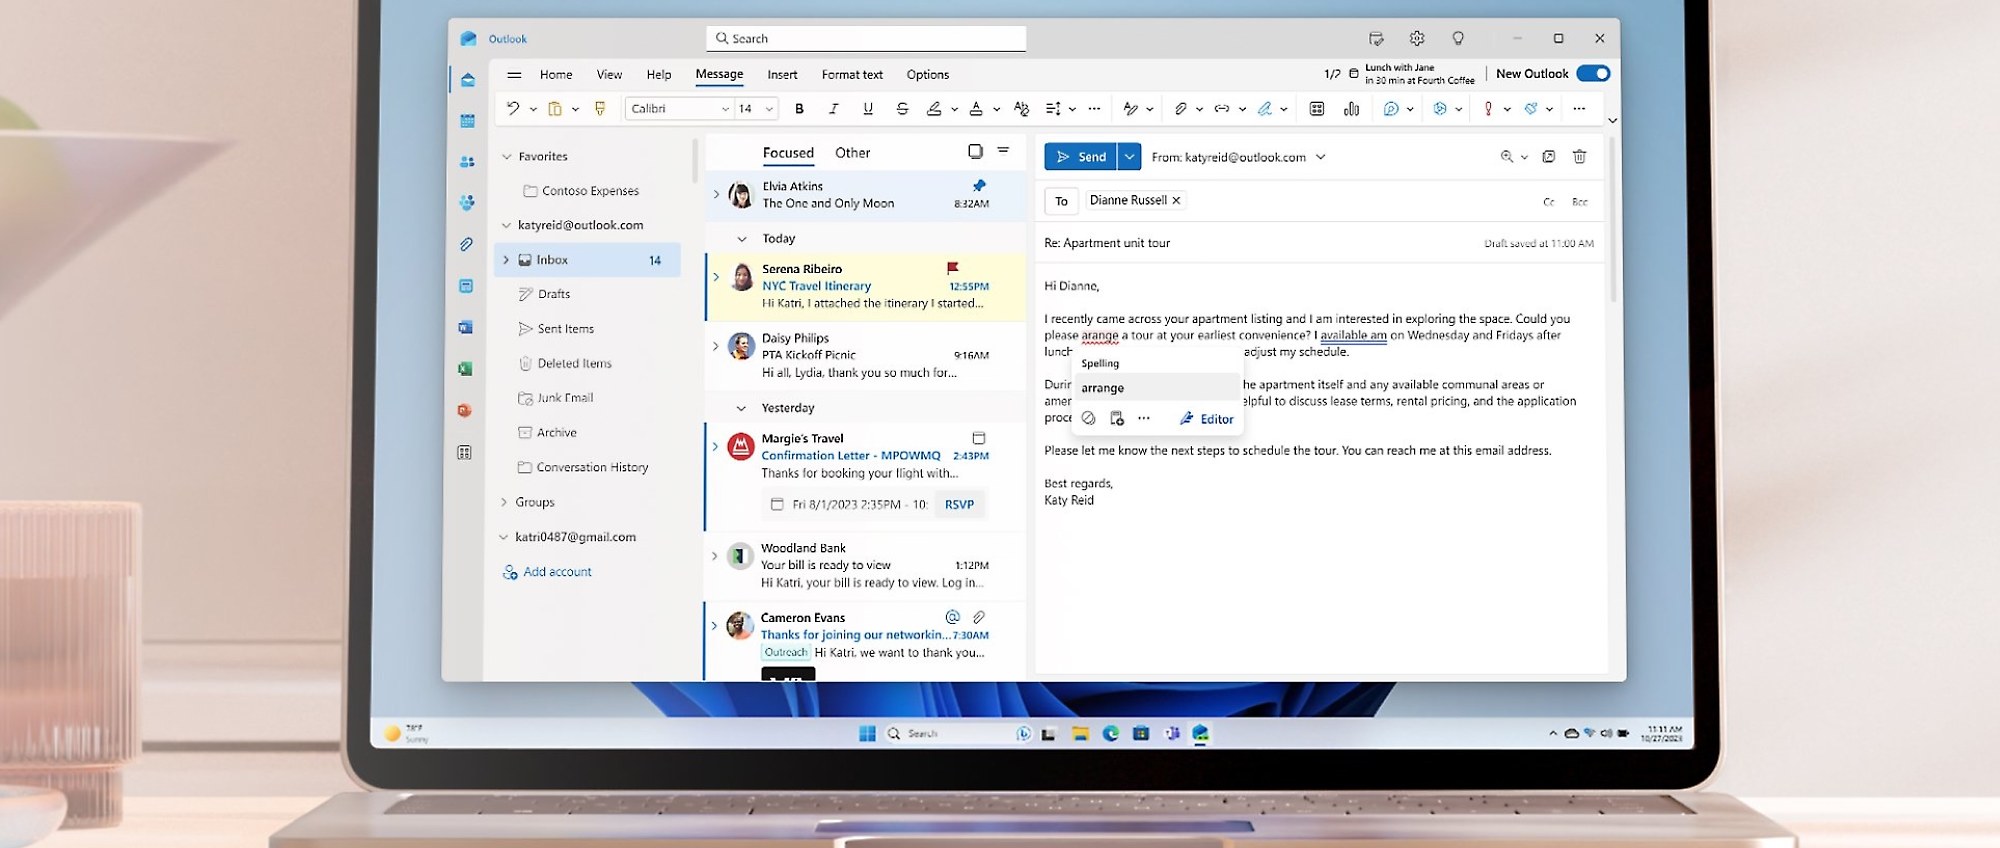Toggle the navigation pane hamburger

514,74
